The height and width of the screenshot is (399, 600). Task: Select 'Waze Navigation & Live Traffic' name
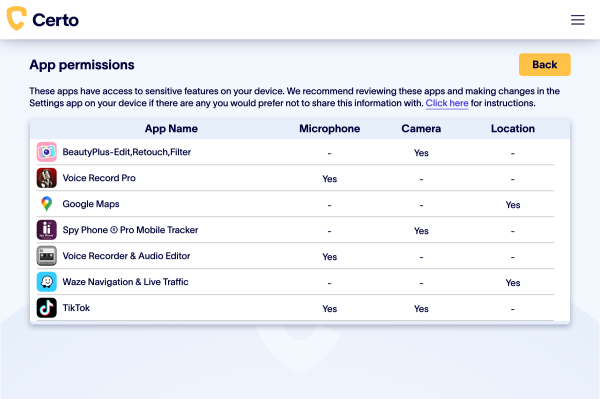(x=126, y=282)
